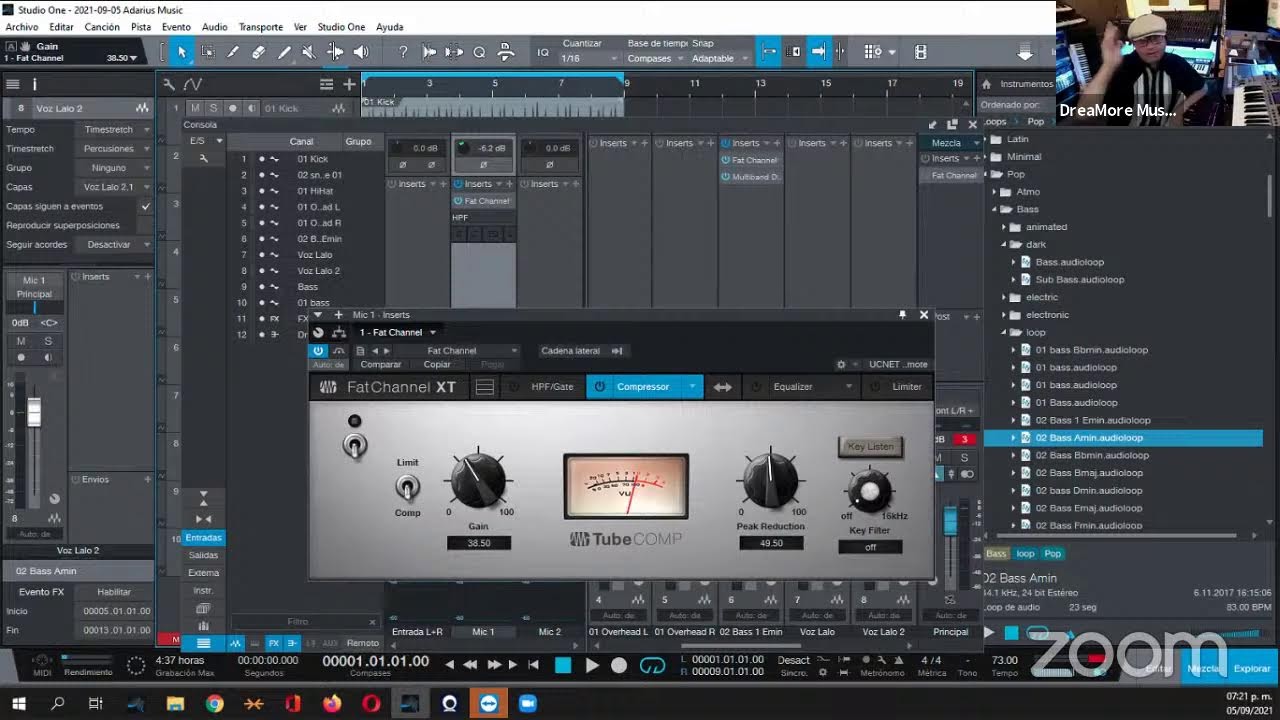Select the Bend tool

pos(335,52)
